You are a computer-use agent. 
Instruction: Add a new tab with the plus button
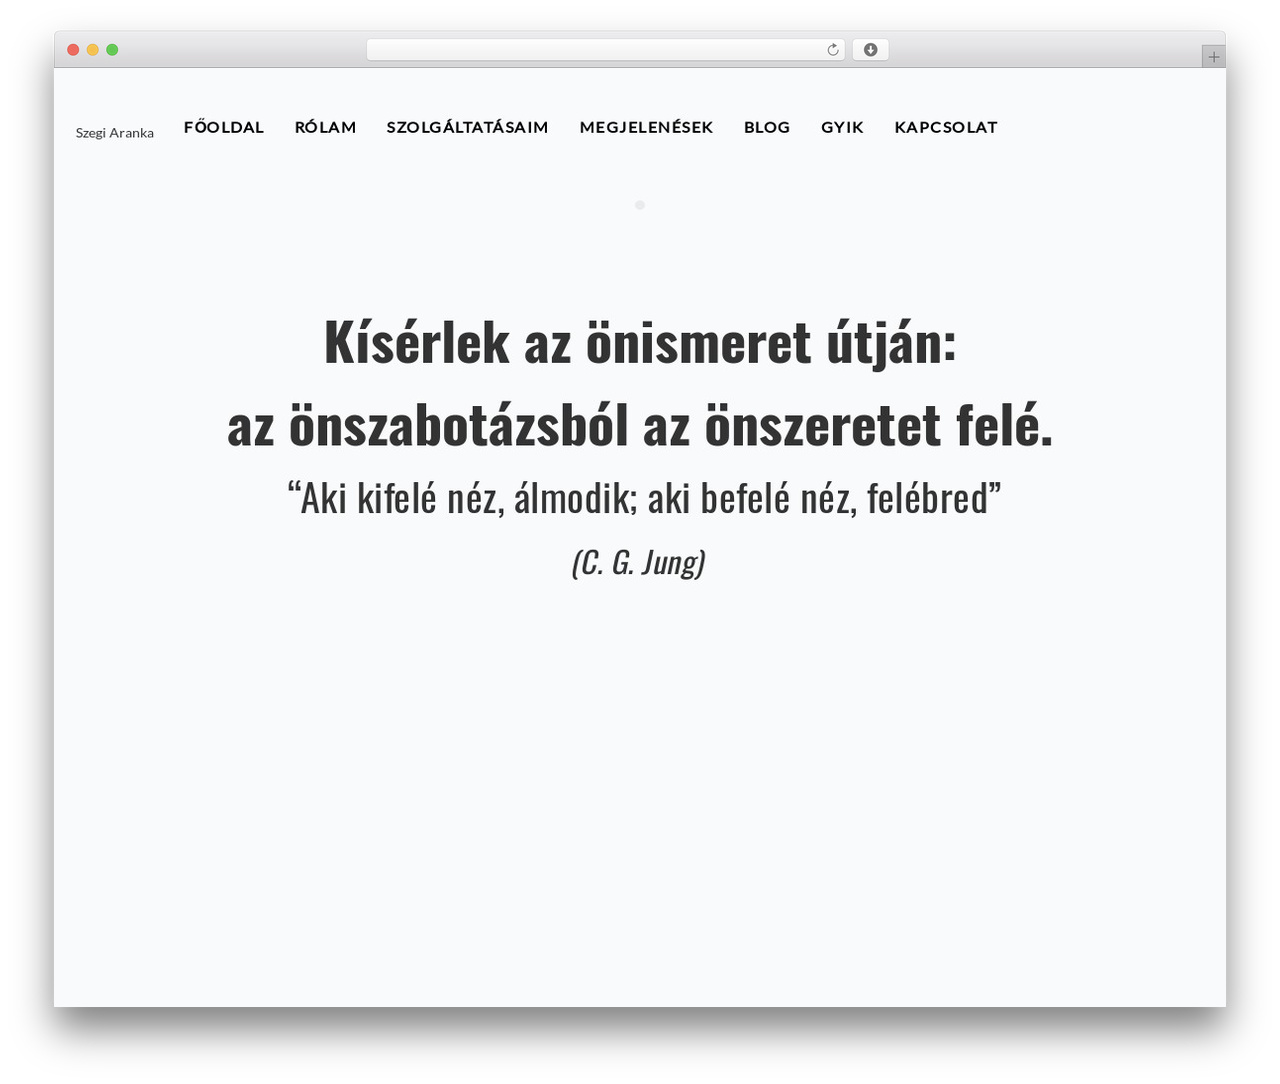click(x=1213, y=57)
